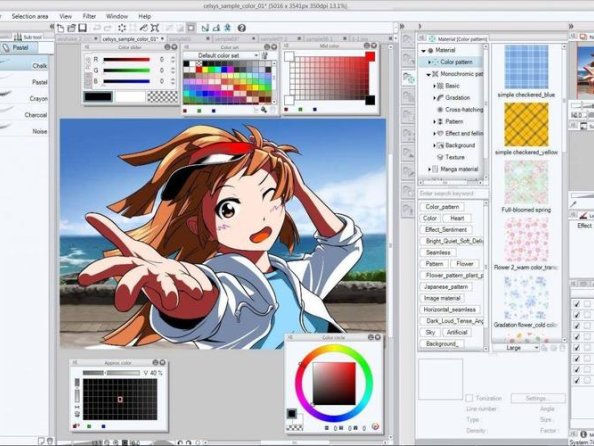Viewport: 594px width, 446px height.
Task: Collapse the Material root tree node
Action: (x=423, y=50)
